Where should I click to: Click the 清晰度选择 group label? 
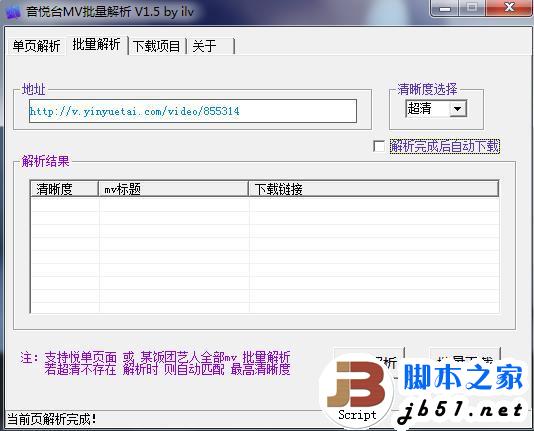pos(427,89)
